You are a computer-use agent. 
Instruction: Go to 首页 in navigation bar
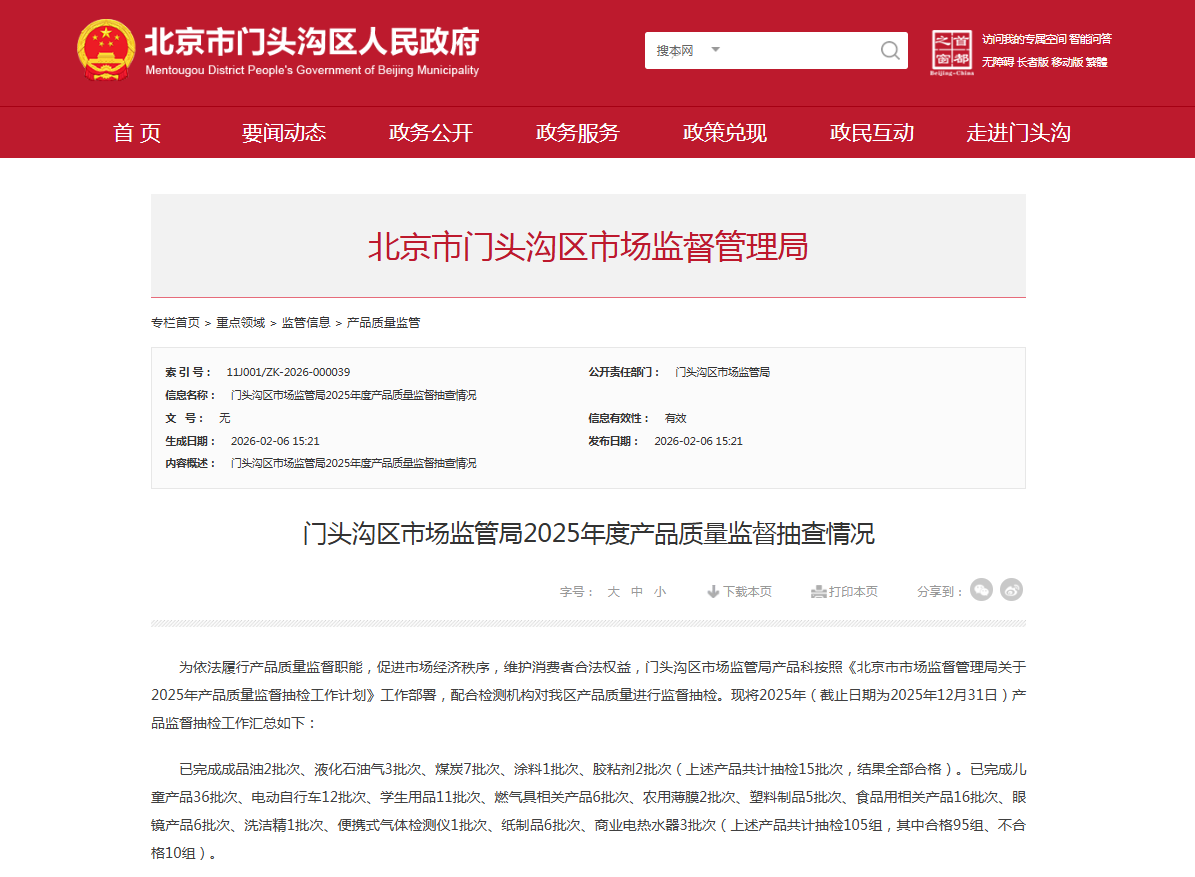(137, 133)
